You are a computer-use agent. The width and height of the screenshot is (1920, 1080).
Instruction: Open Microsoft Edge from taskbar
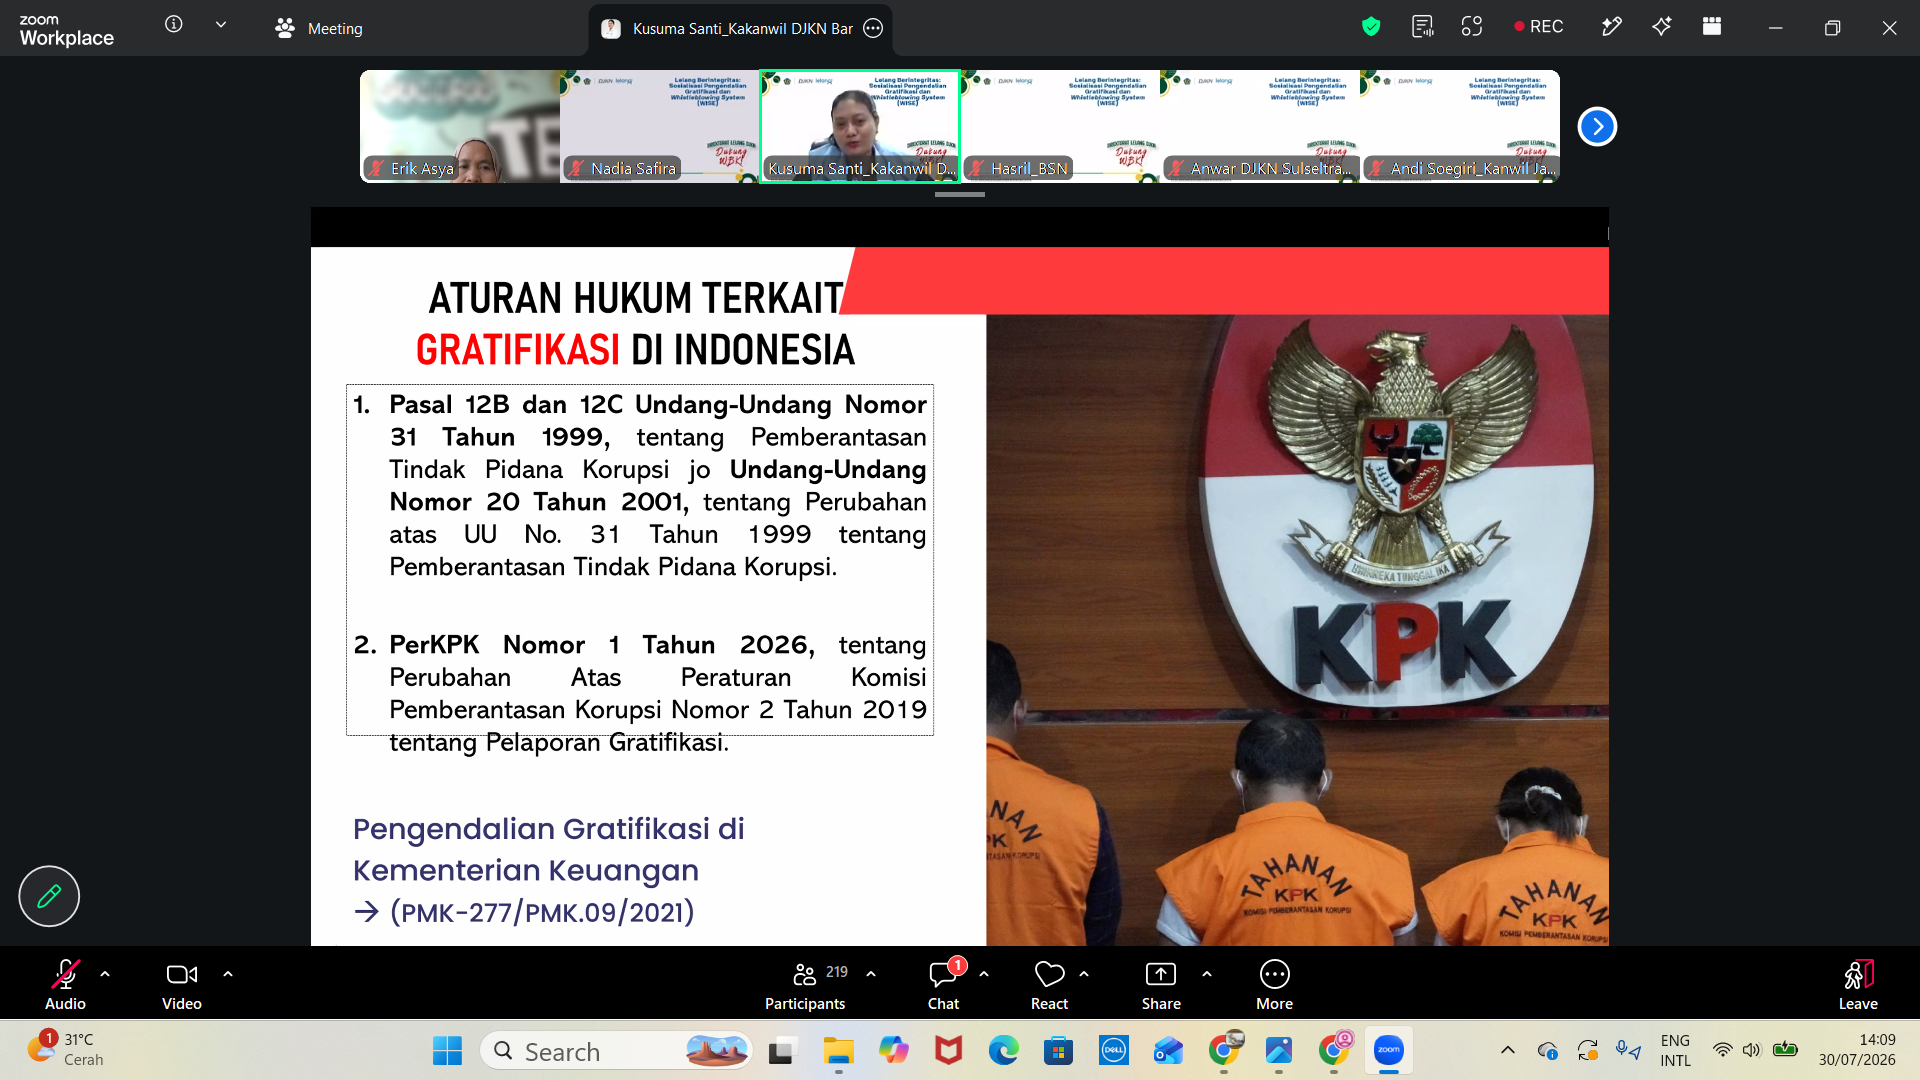pyautogui.click(x=1003, y=1051)
